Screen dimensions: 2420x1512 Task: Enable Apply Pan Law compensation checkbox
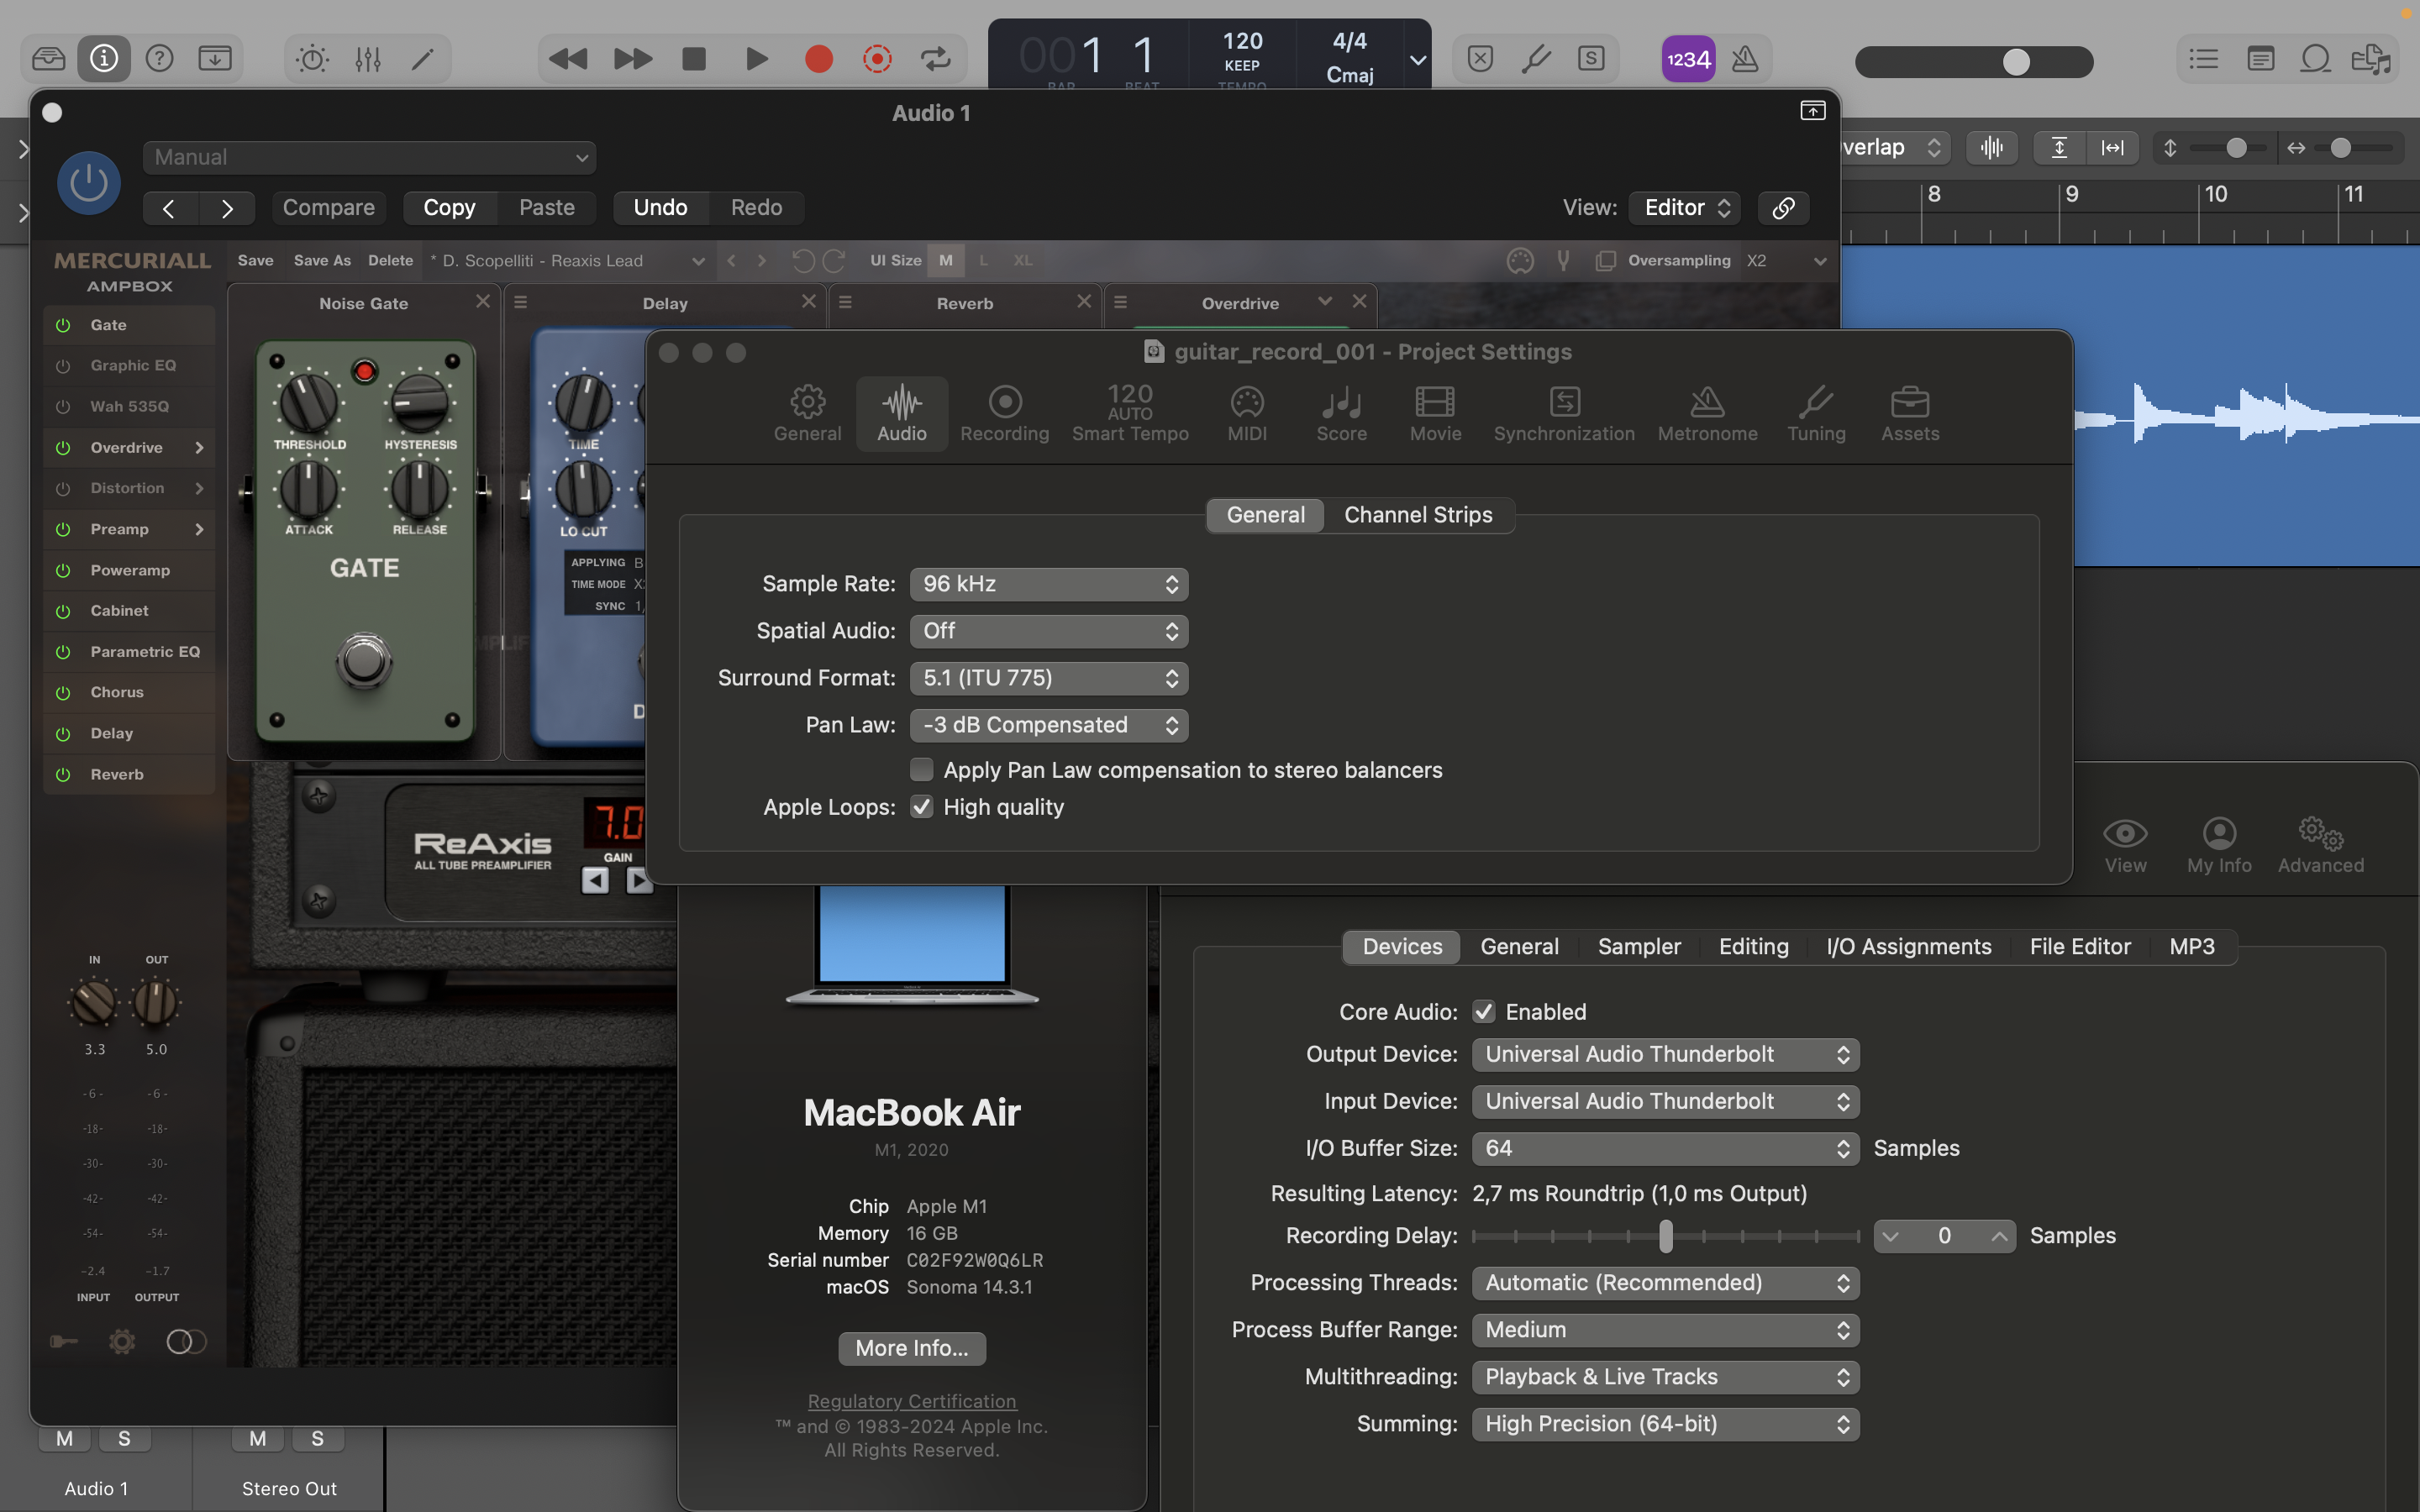(x=922, y=769)
